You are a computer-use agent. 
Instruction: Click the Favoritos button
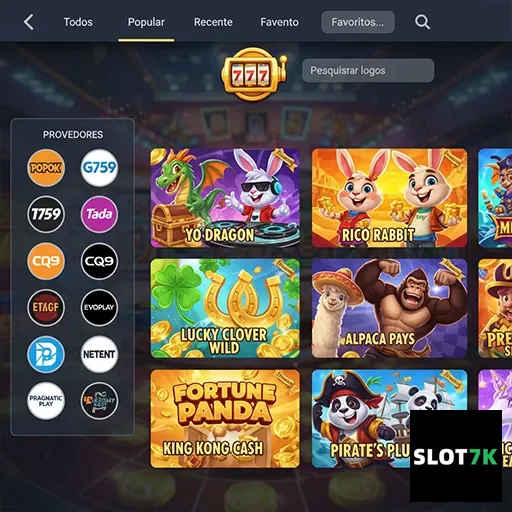358,22
